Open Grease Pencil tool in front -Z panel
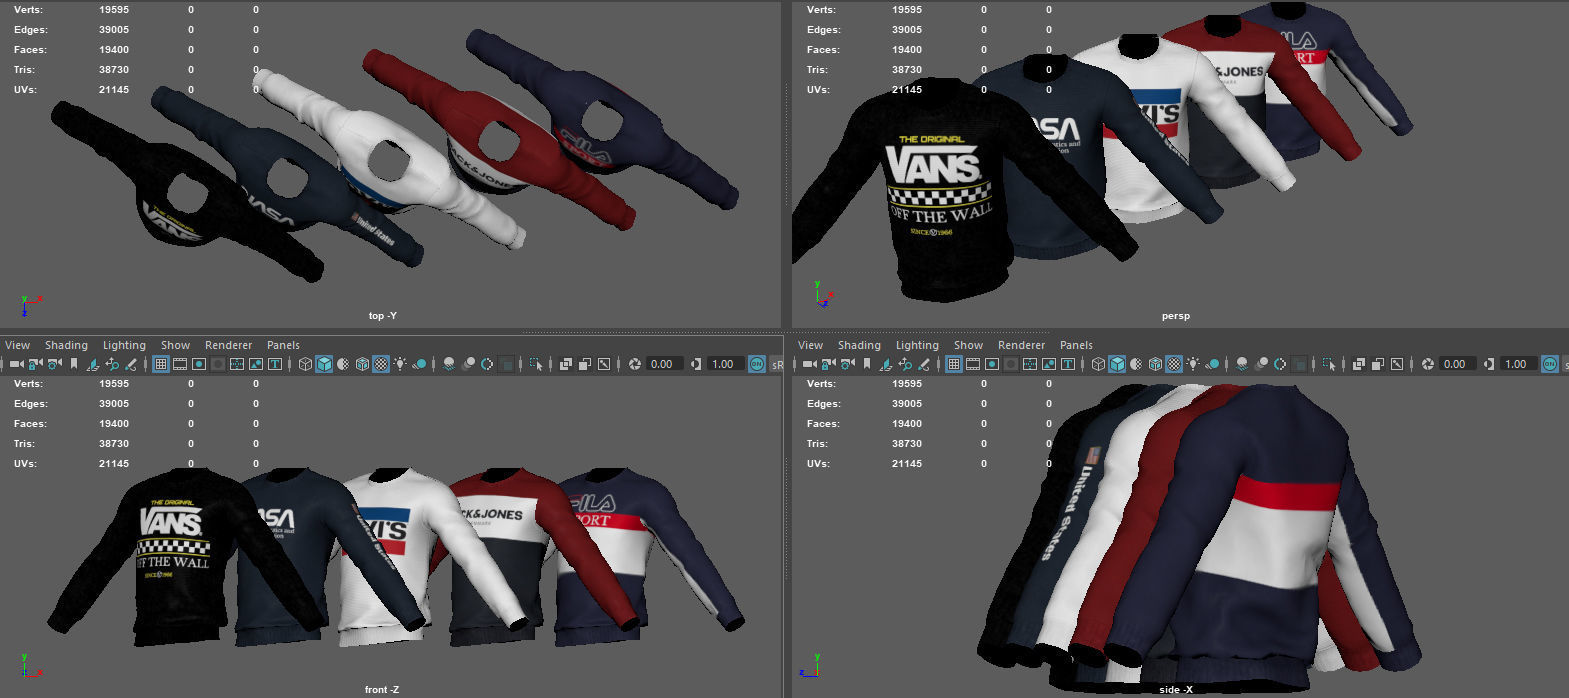1569x698 pixels. tap(131, 364)
